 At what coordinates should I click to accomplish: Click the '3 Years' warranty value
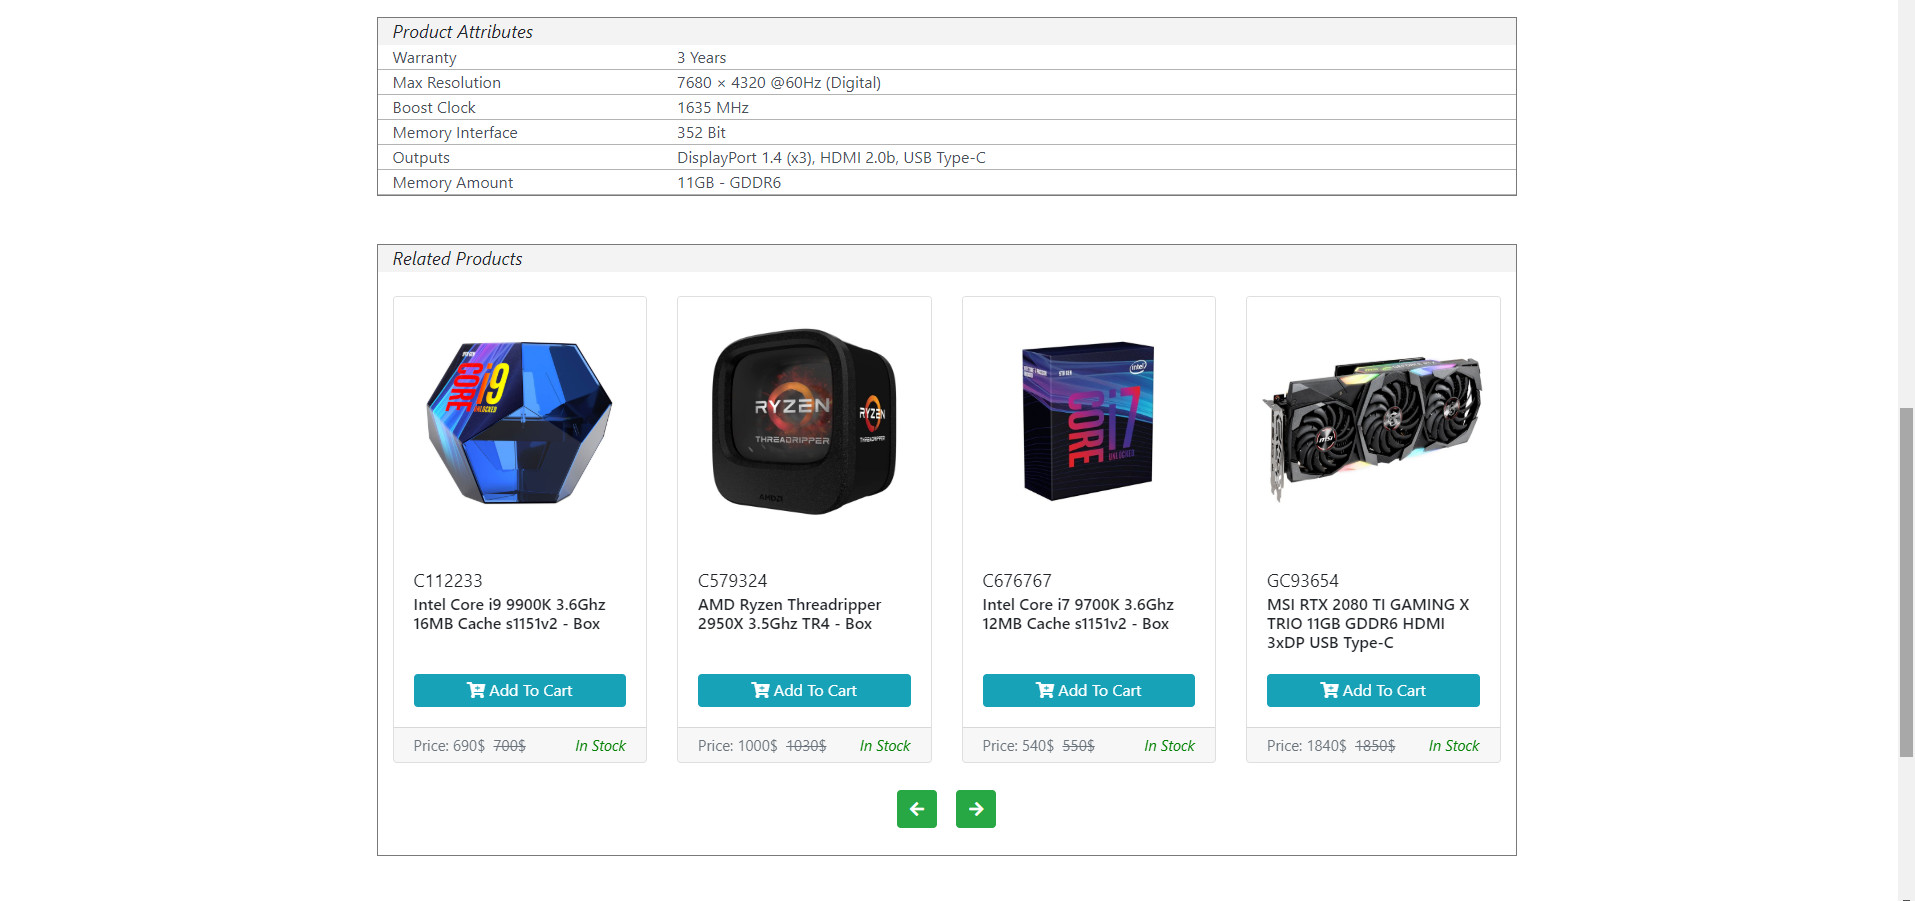coord(701,58)
